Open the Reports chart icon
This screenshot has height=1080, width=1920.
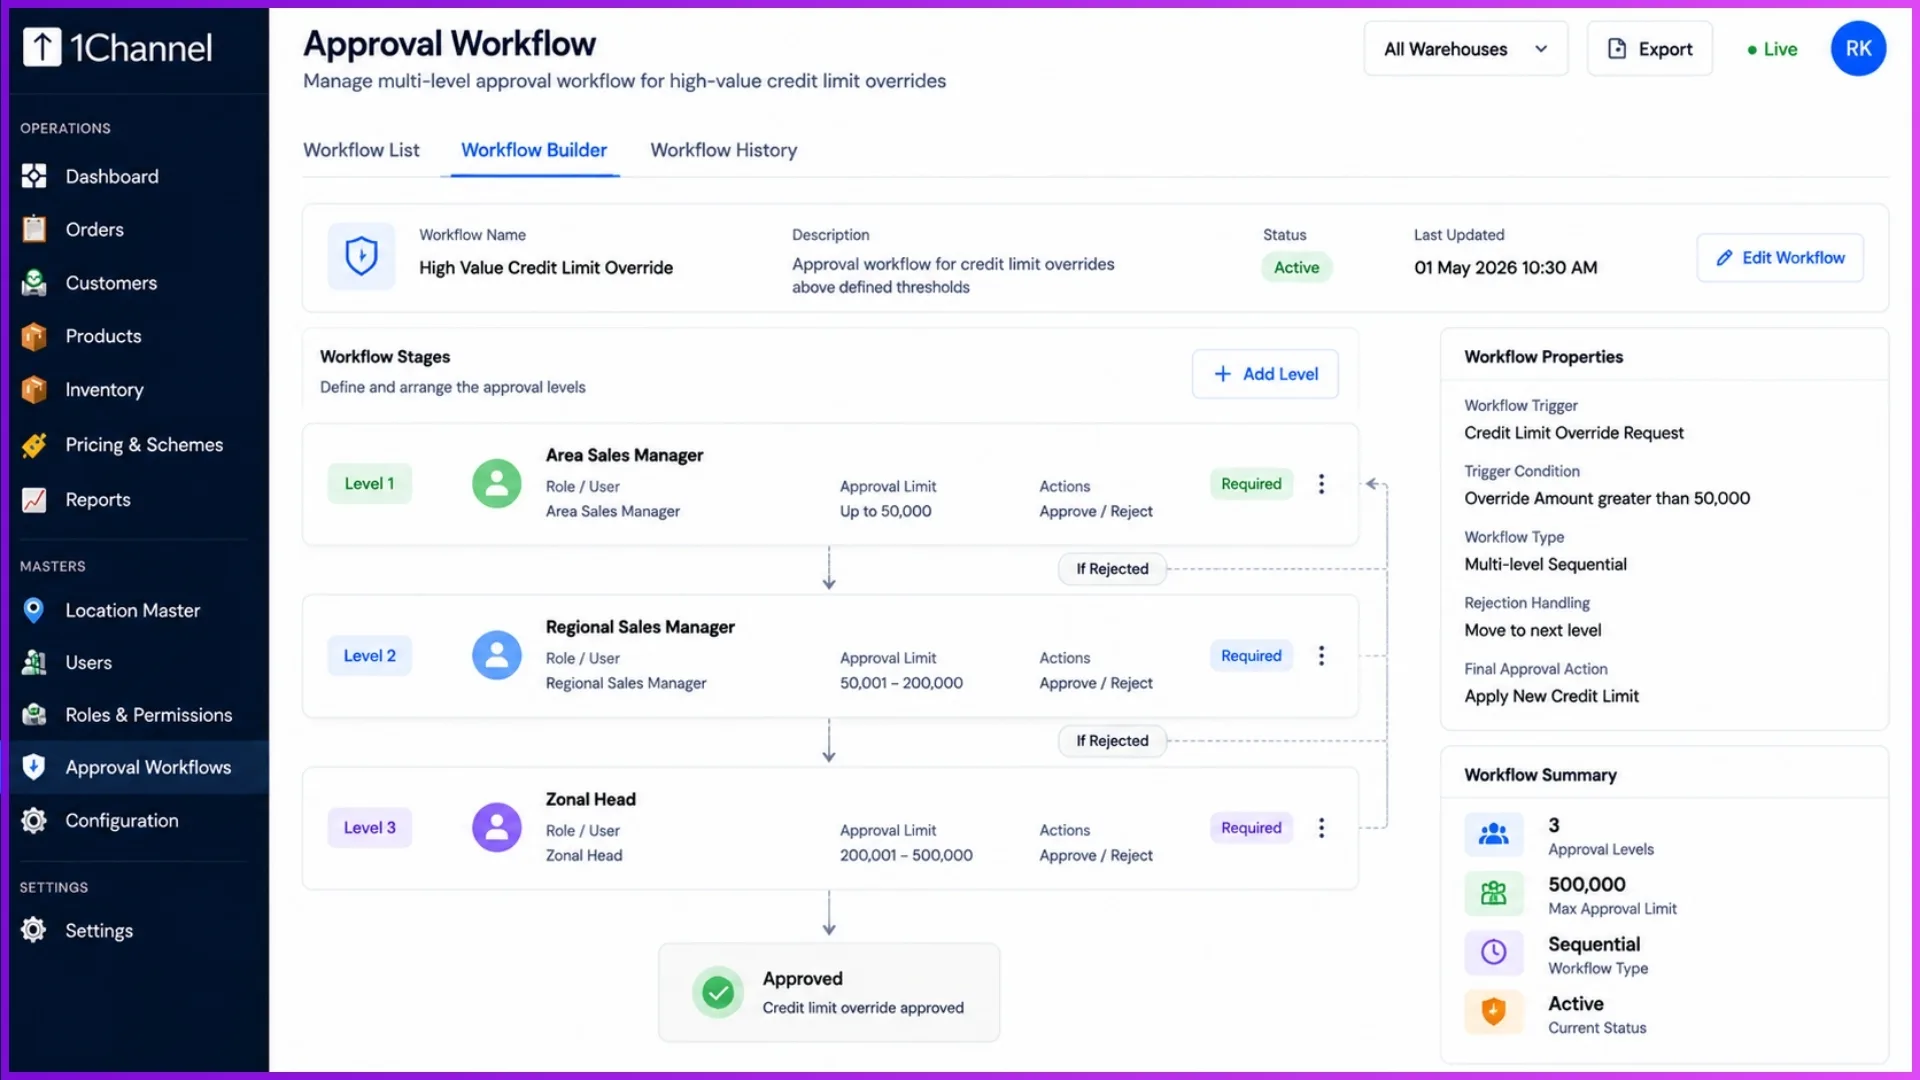(34, 499)
